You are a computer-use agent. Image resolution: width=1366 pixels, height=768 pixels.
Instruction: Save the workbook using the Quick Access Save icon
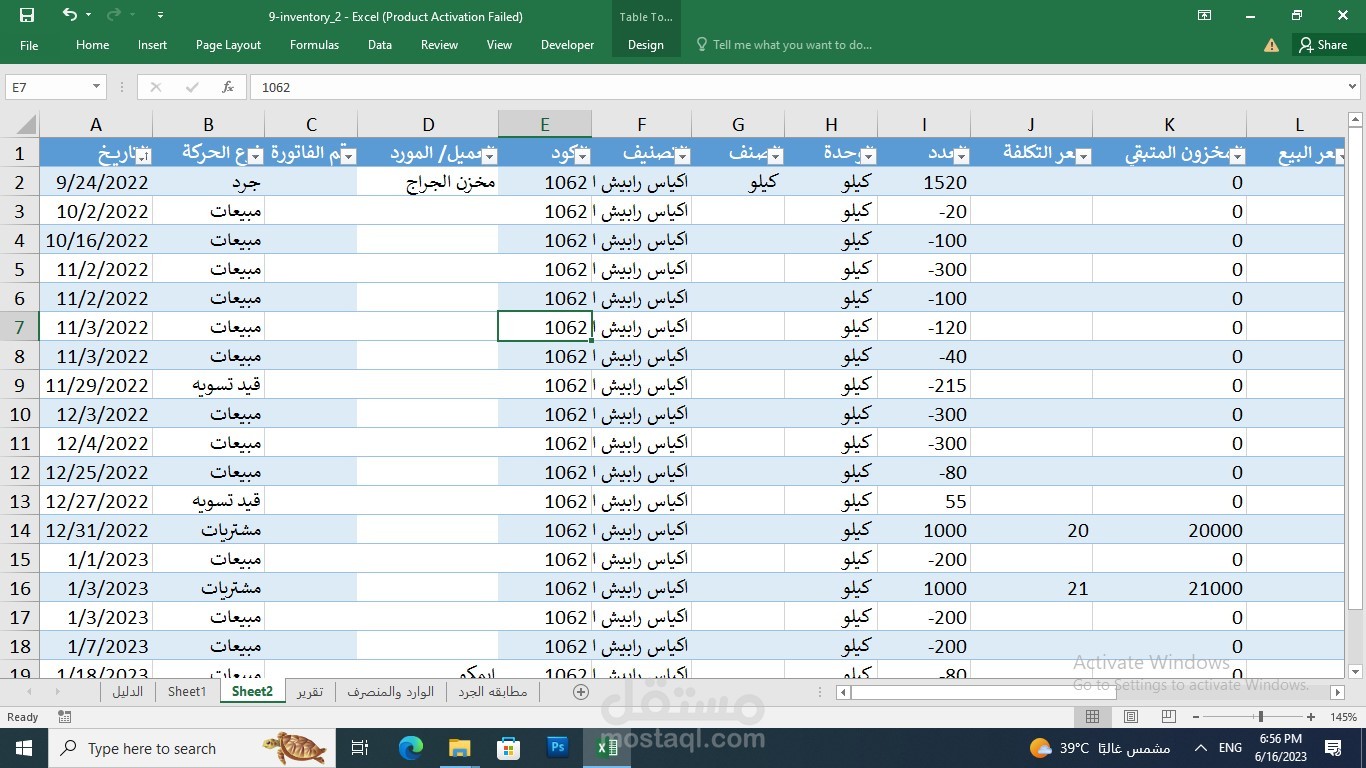pos(26,16)
